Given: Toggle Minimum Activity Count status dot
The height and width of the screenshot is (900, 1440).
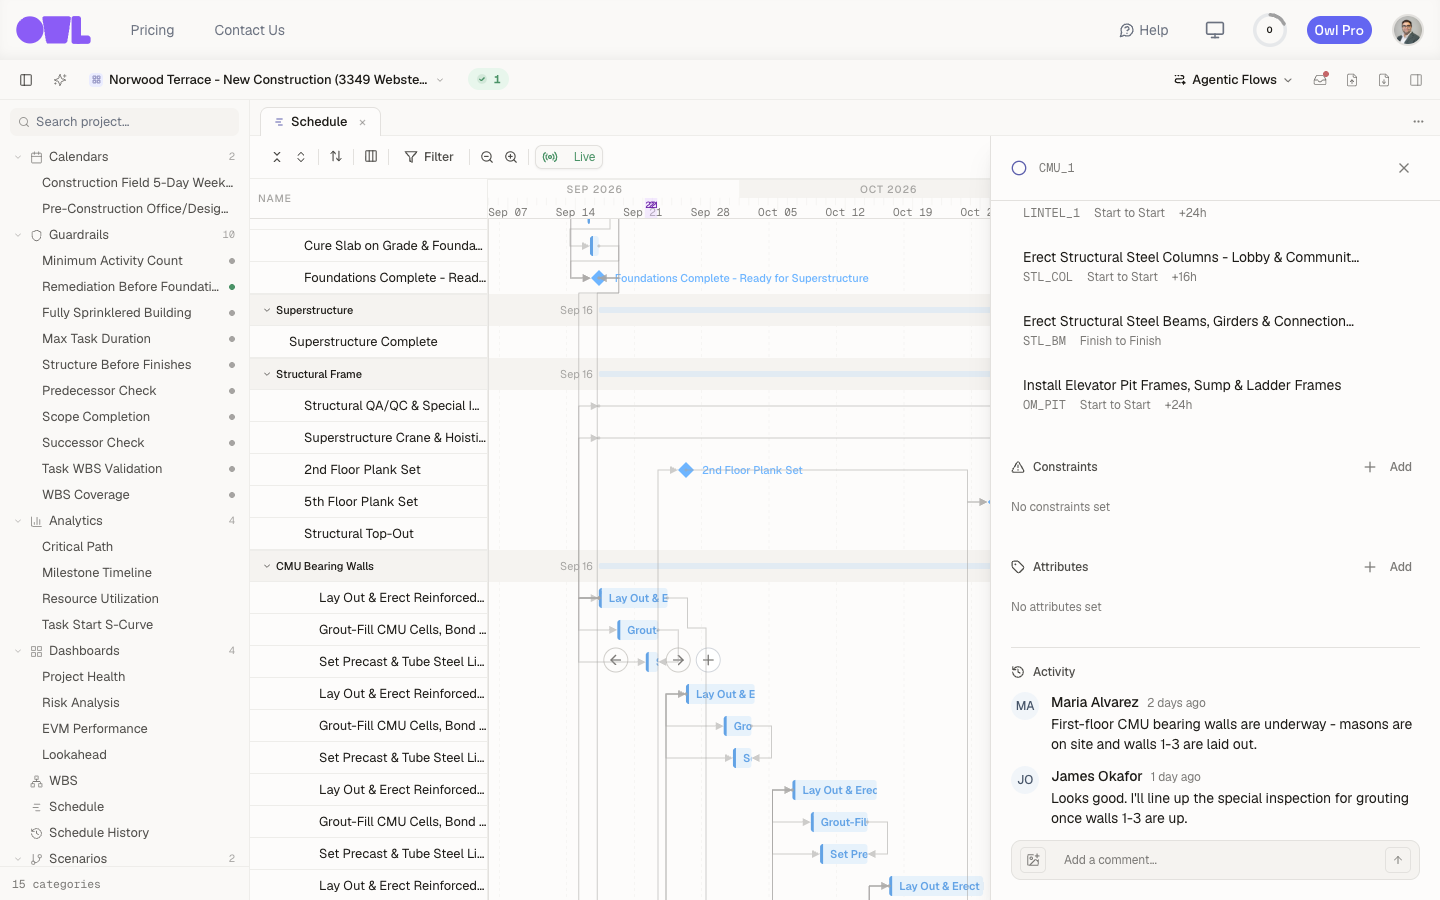Looking at the screenshot, I should pyautogui.click(x=232, y=261).
